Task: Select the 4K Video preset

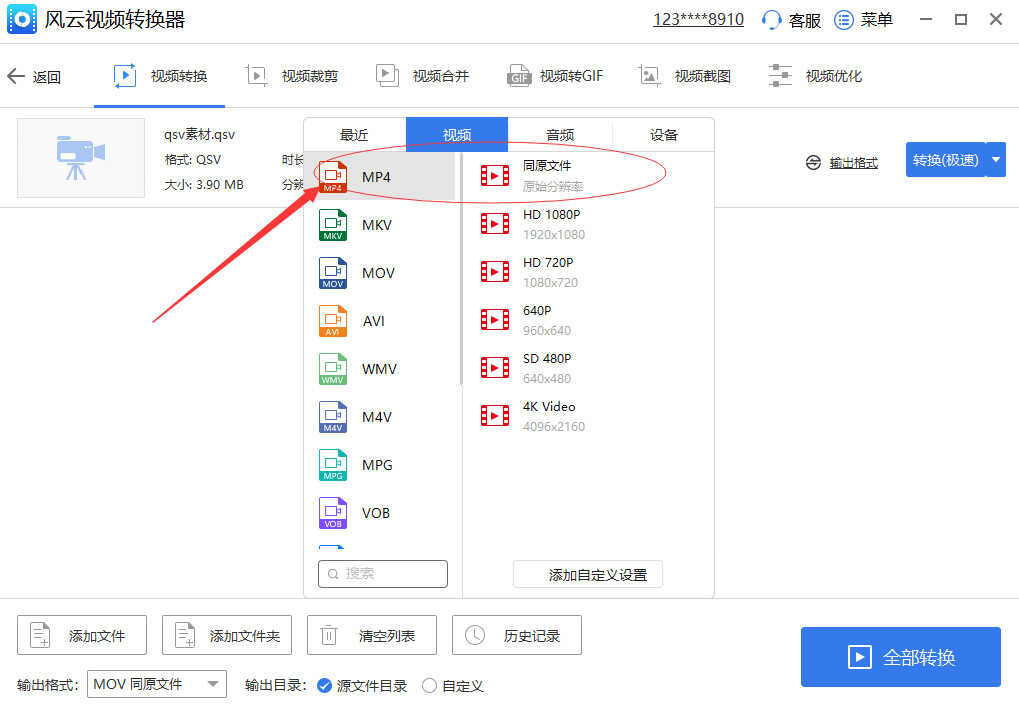Action: coord(588,416)
